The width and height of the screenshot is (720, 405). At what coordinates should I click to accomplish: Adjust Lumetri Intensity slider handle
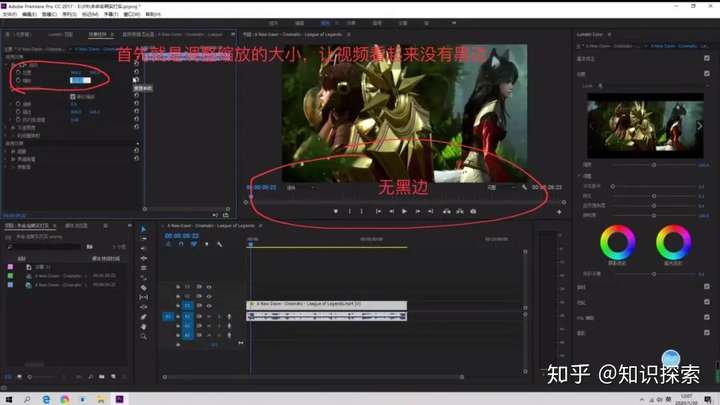(x=653, y=164)
